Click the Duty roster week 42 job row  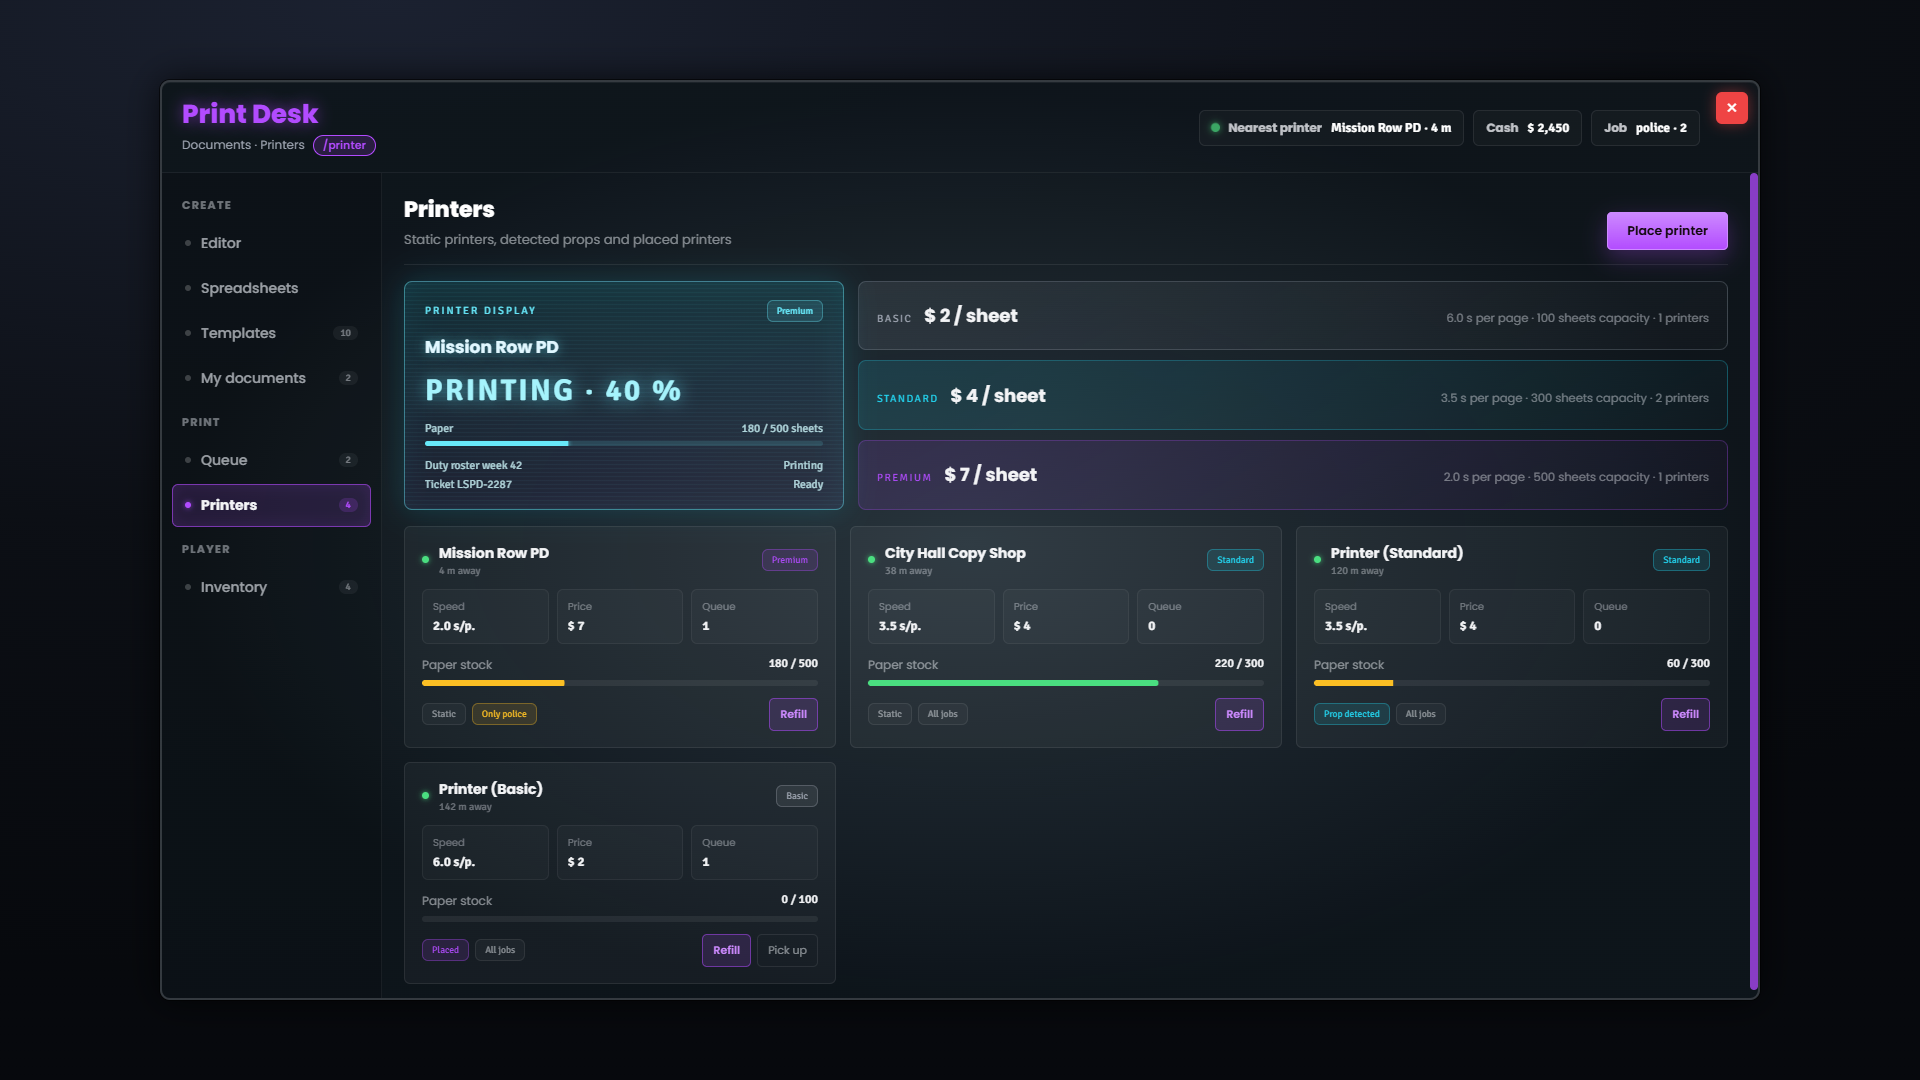pyautogui.click(x=623, y=465)
